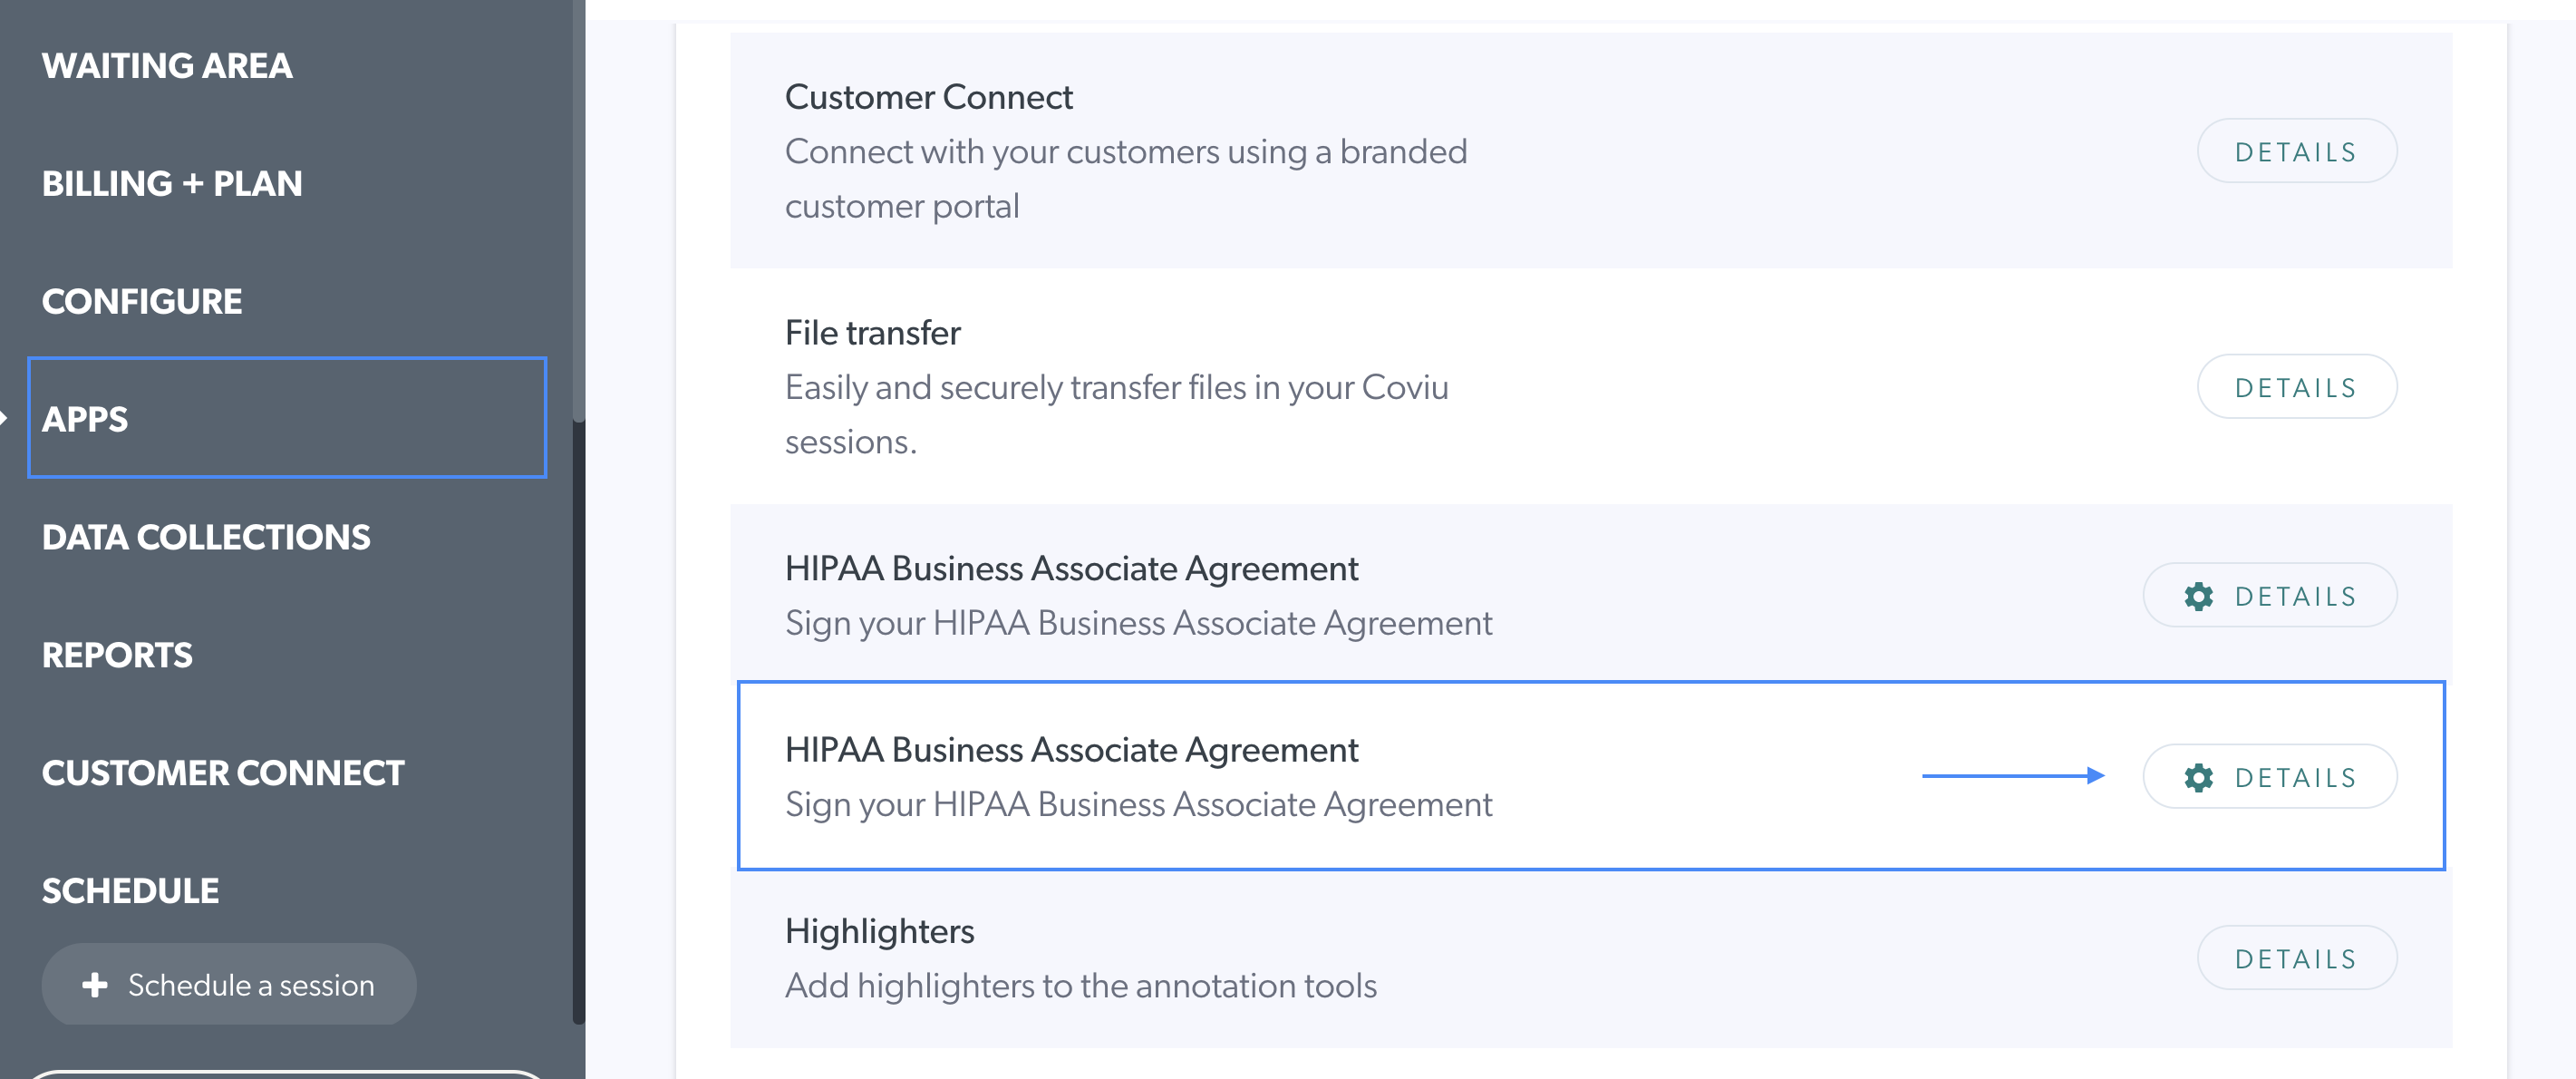Screen dimensions: 2576x1079
Task: Click gear icon in first HIPAA Details button
Action: [2198, 597]
